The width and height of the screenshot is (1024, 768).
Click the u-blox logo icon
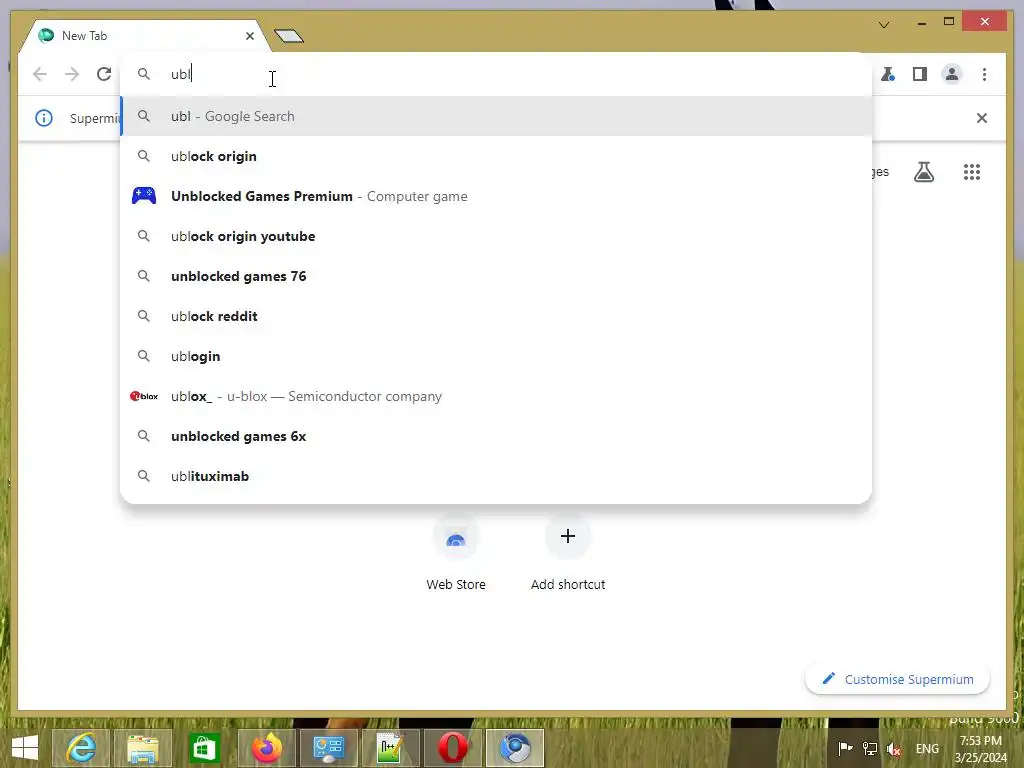click(144, 396)
